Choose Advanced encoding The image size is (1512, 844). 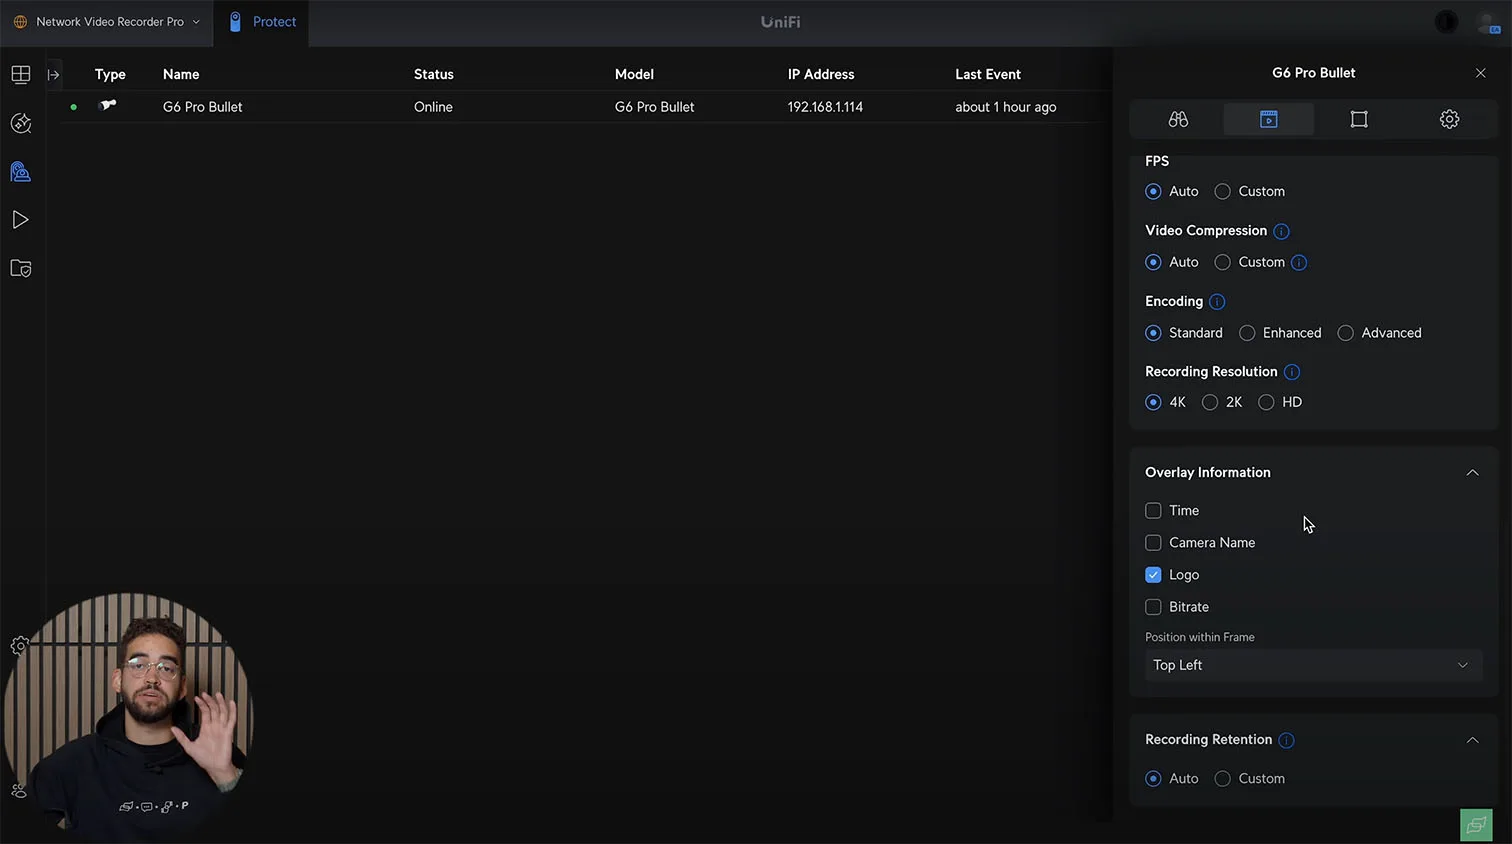1346,333
